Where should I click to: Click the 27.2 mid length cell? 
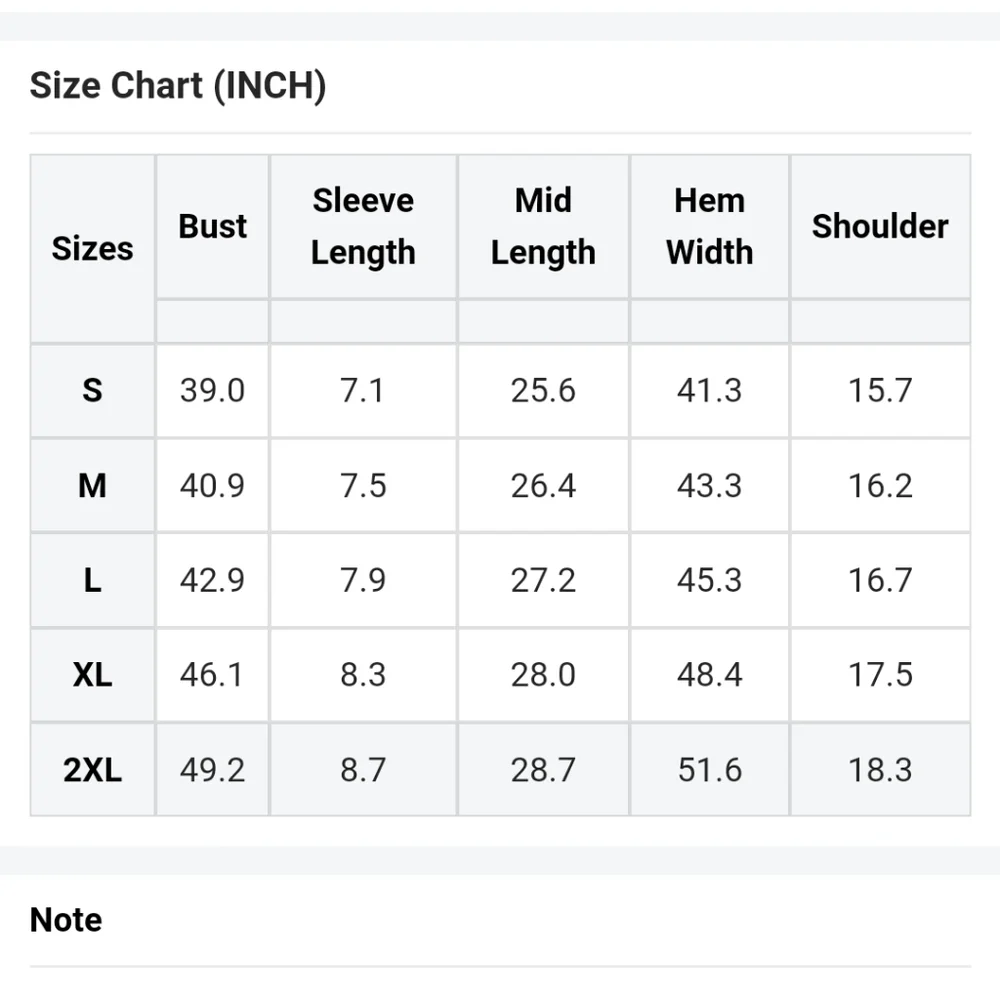543,580
